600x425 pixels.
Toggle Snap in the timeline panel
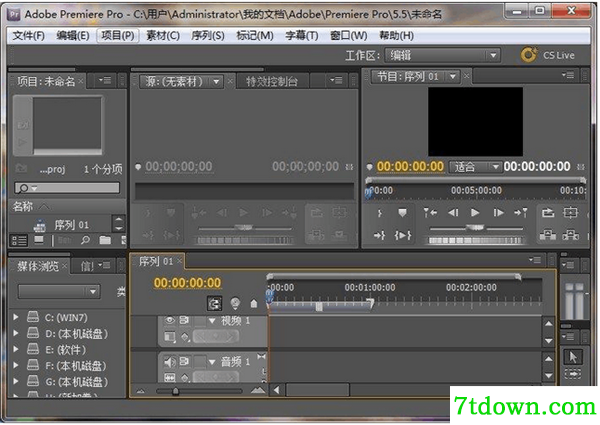click(x=215, y=304)
